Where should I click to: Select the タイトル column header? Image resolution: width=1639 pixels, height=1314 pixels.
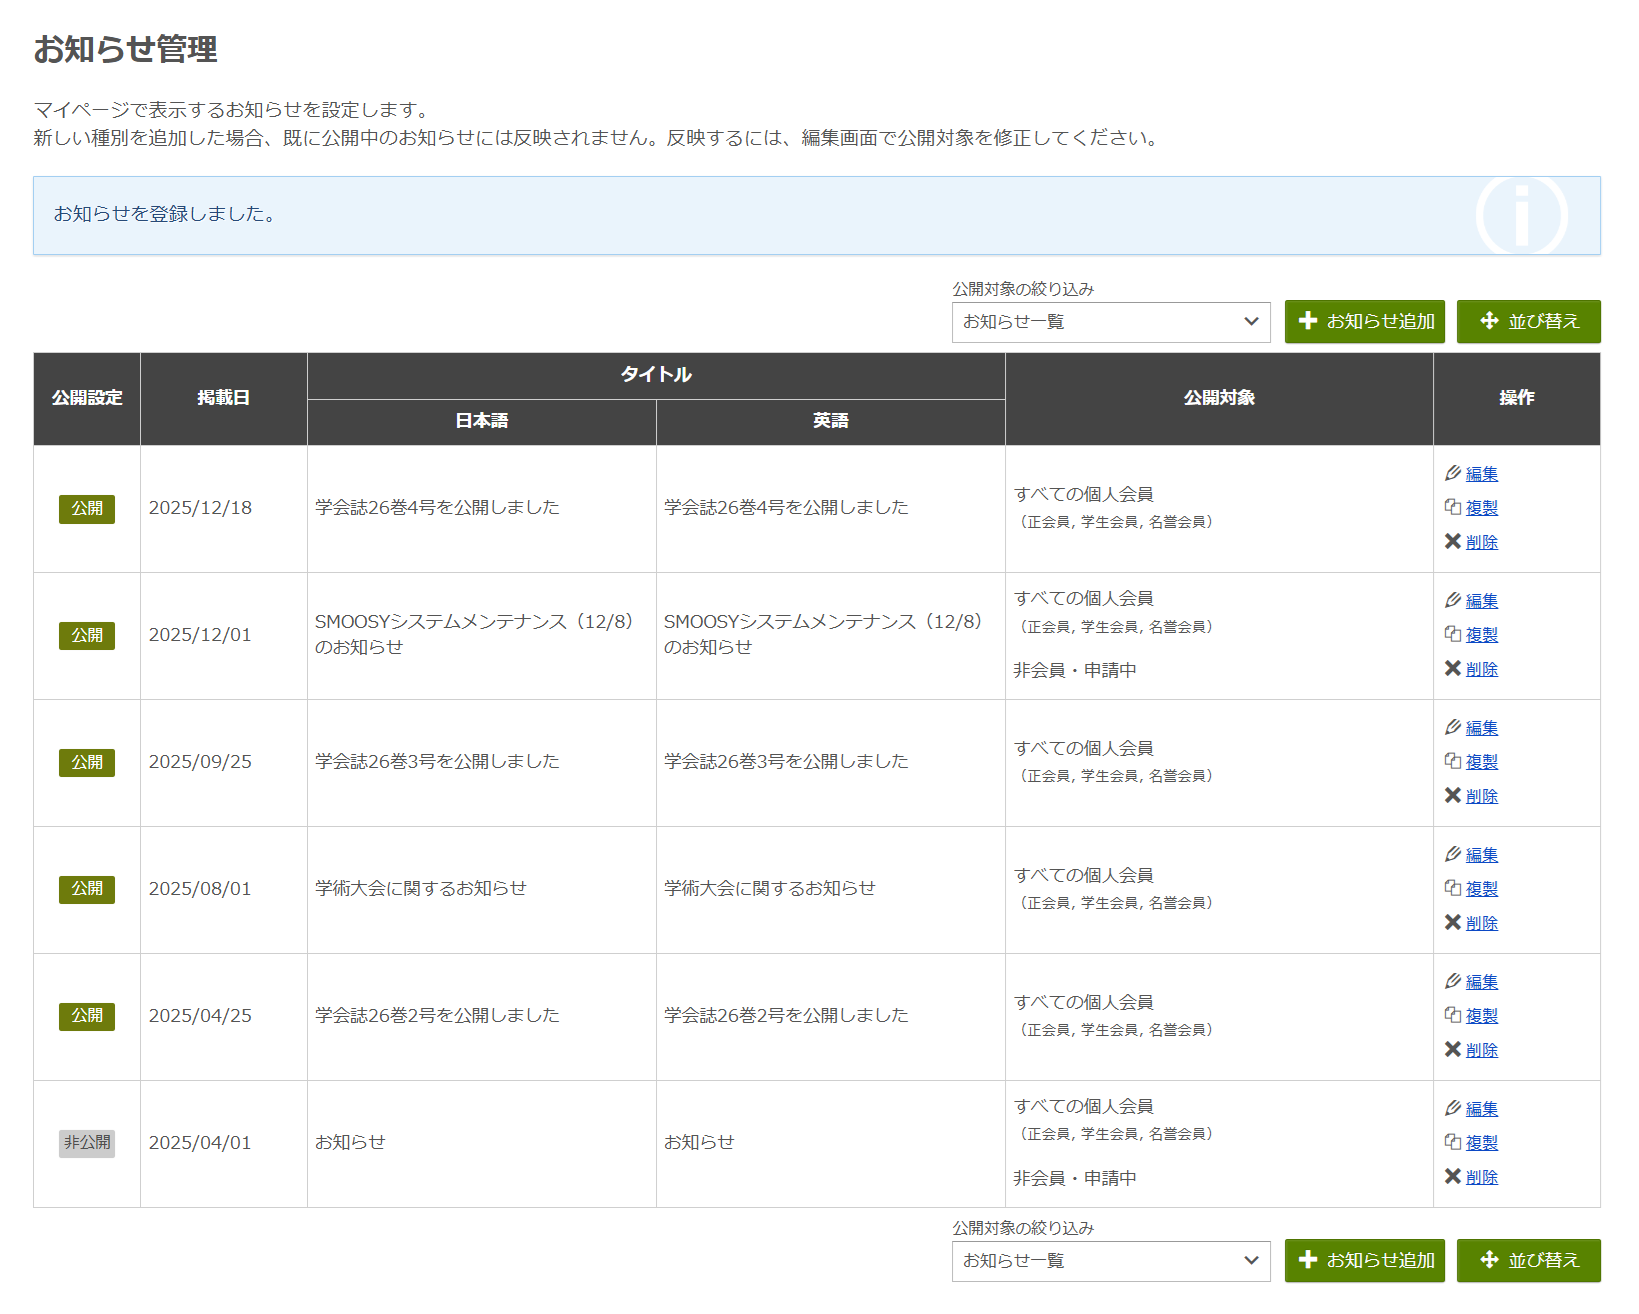[x=655, y=376]
